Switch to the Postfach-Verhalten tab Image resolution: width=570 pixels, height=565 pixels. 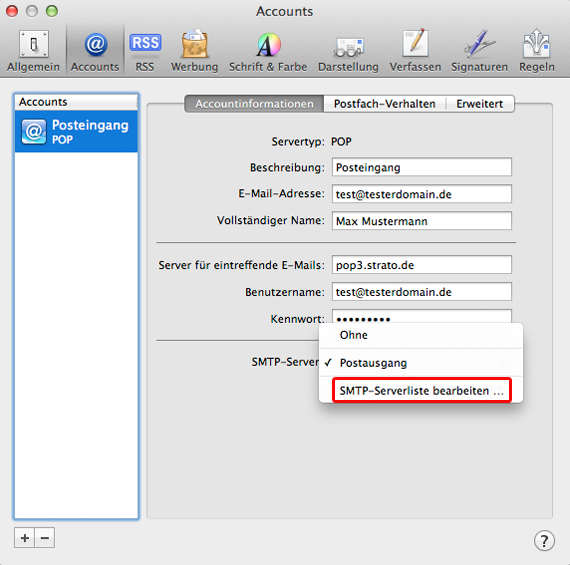[385, 104]
